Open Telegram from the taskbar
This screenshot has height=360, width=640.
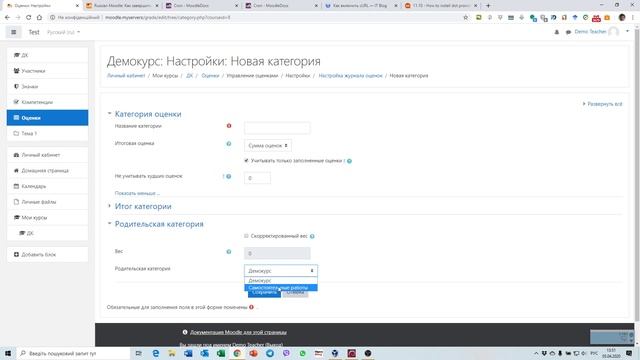click(x=270, y=353)
